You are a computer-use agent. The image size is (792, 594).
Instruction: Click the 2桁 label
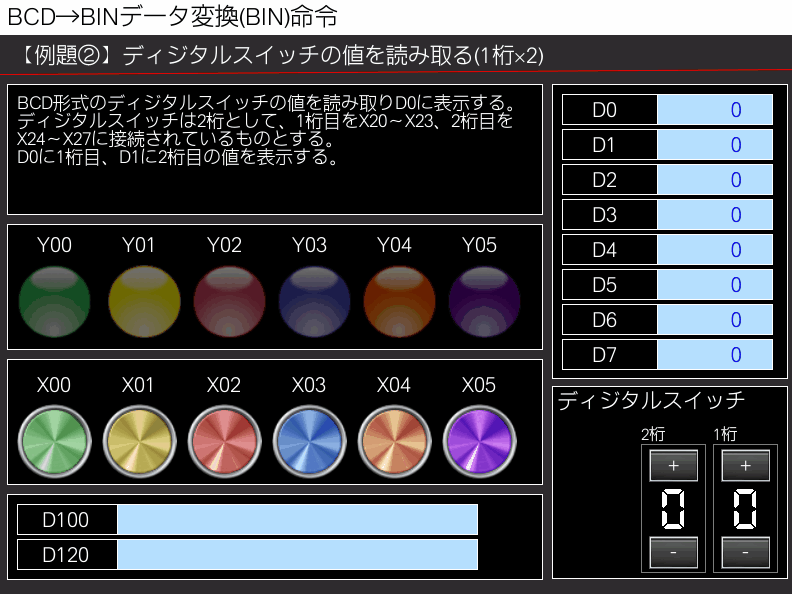click(x=653, y=434)
